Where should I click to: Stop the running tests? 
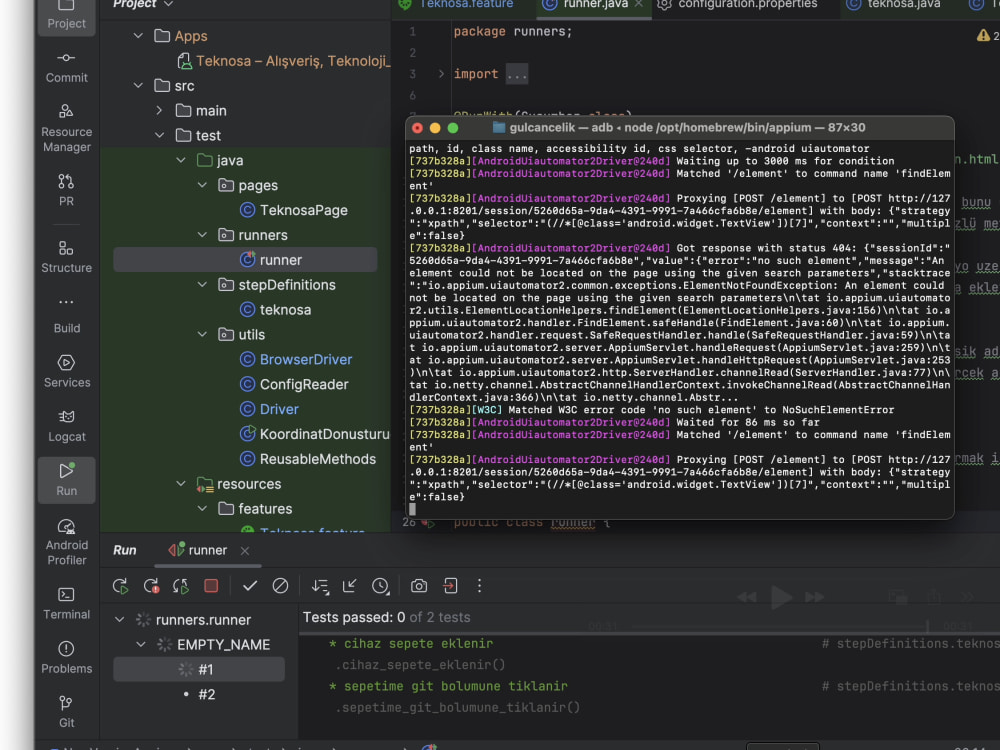pyautogui.click(x=211, y=586)
